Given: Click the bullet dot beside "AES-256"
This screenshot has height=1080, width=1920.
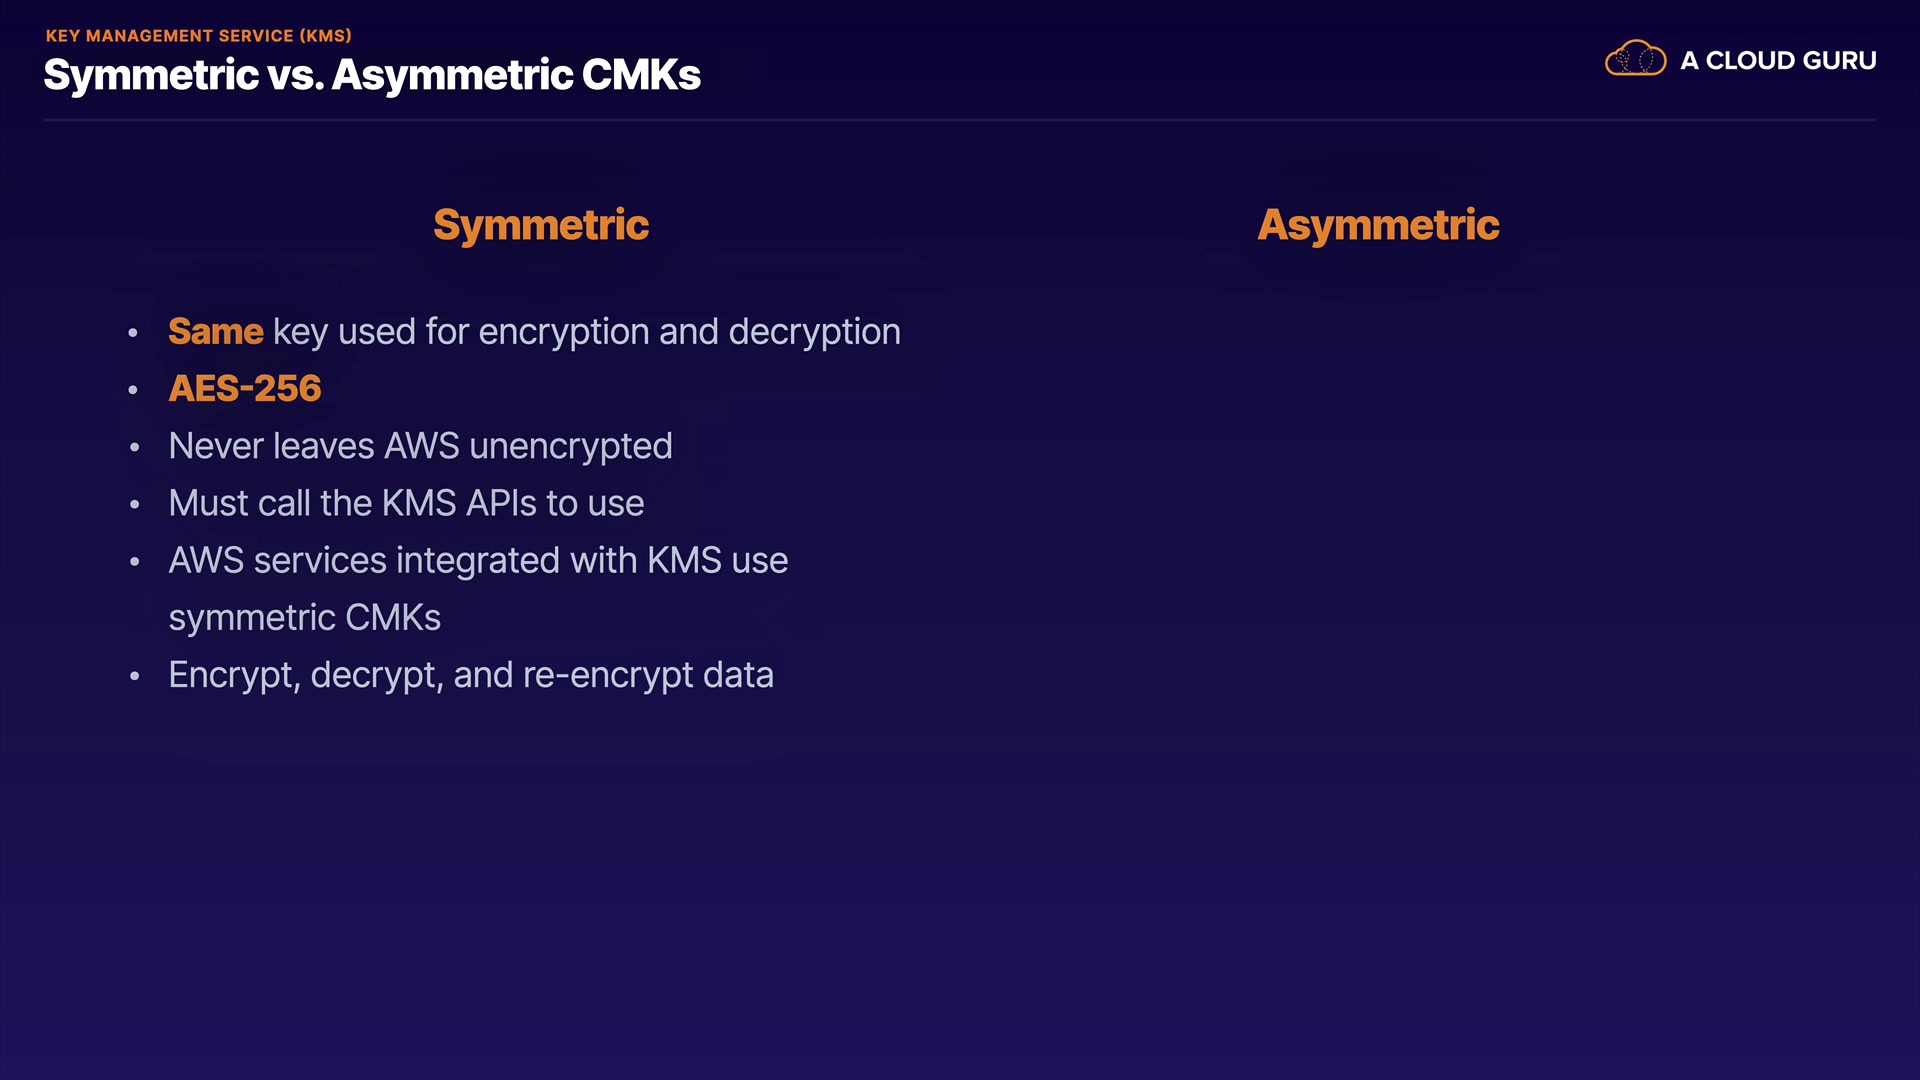Looking at the screenshot, I should point(134,390).
